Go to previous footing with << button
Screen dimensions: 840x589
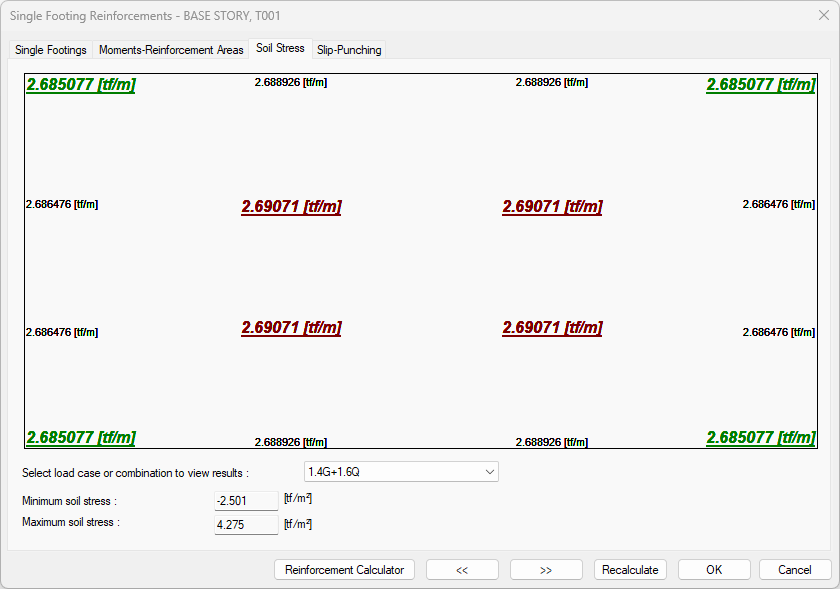[462, 570]
